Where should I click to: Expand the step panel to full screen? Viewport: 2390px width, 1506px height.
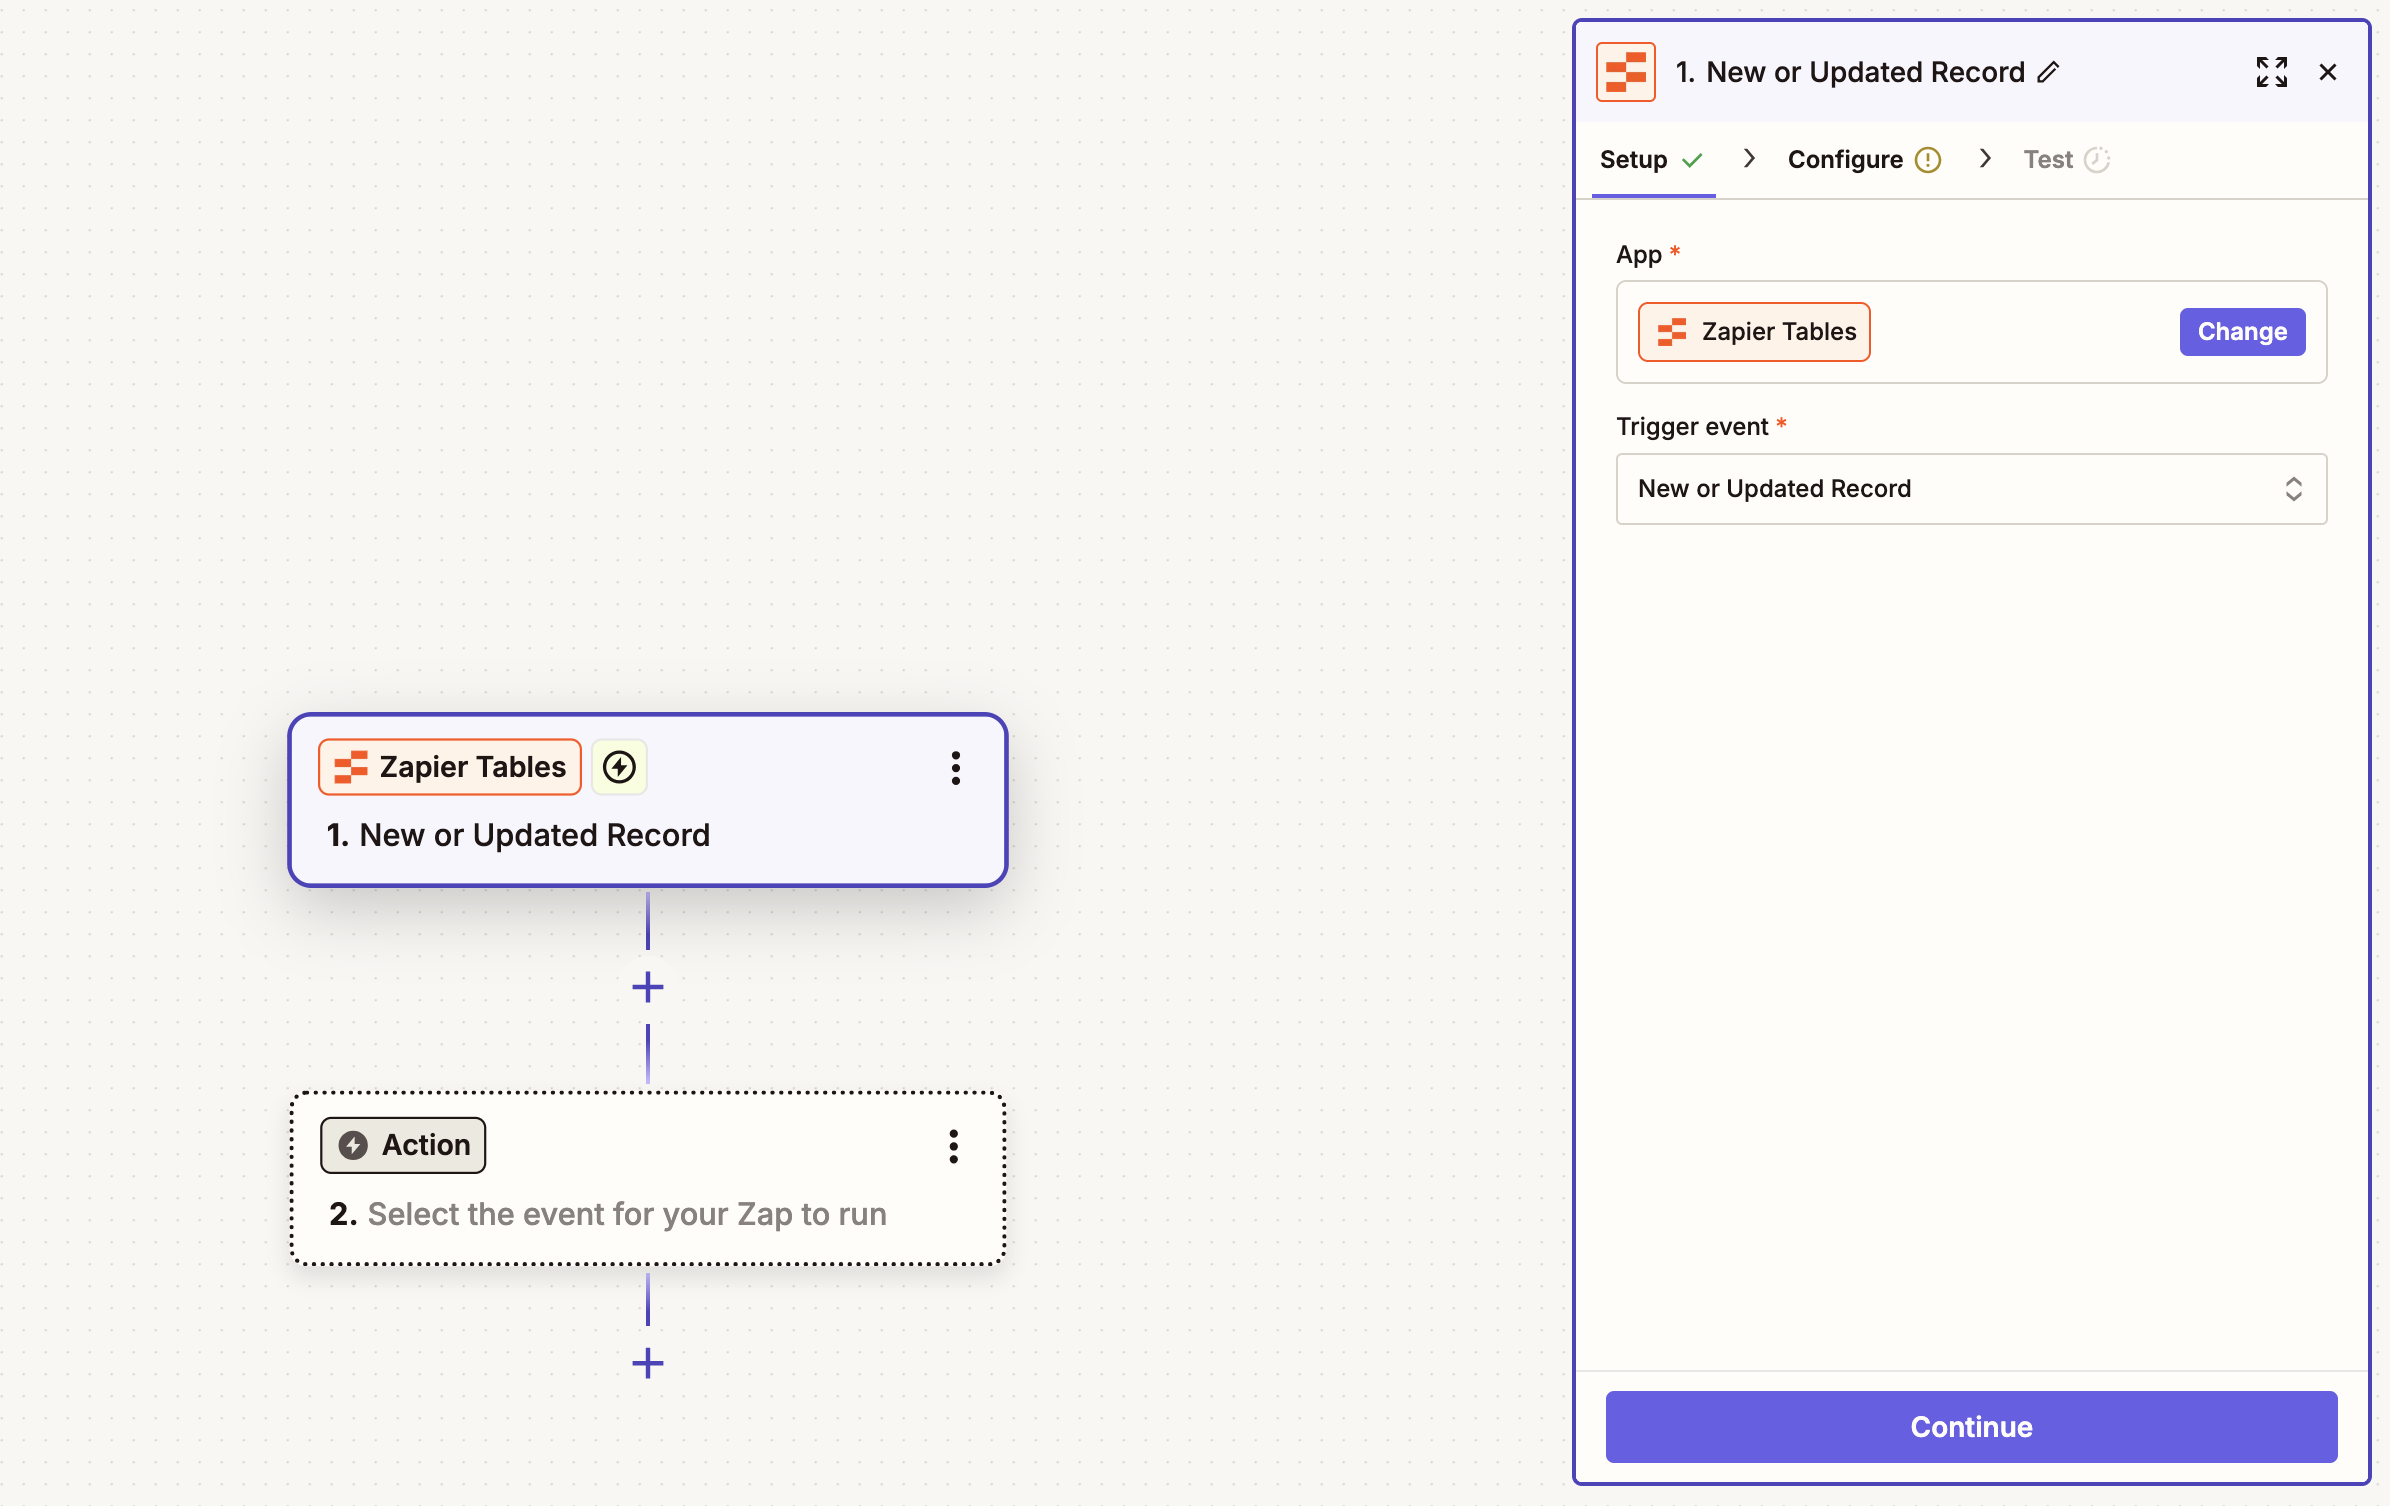pos(2271,72)
